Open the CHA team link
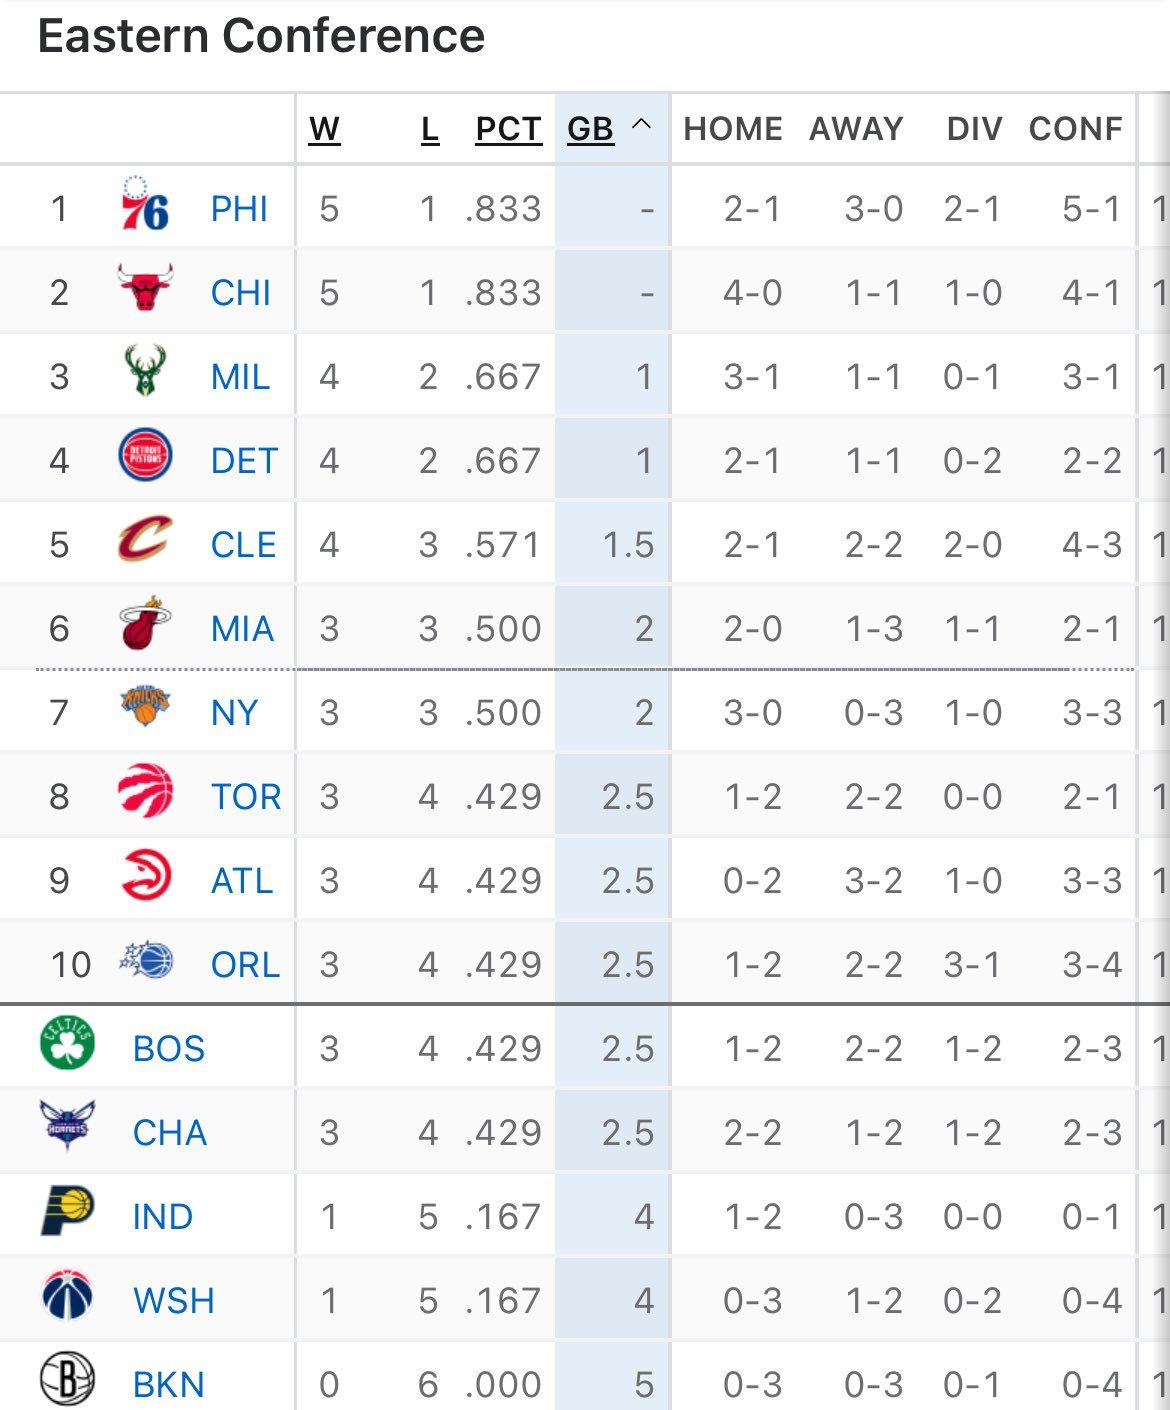The image size is (1170, 1410). click(x=170, y=1133)
